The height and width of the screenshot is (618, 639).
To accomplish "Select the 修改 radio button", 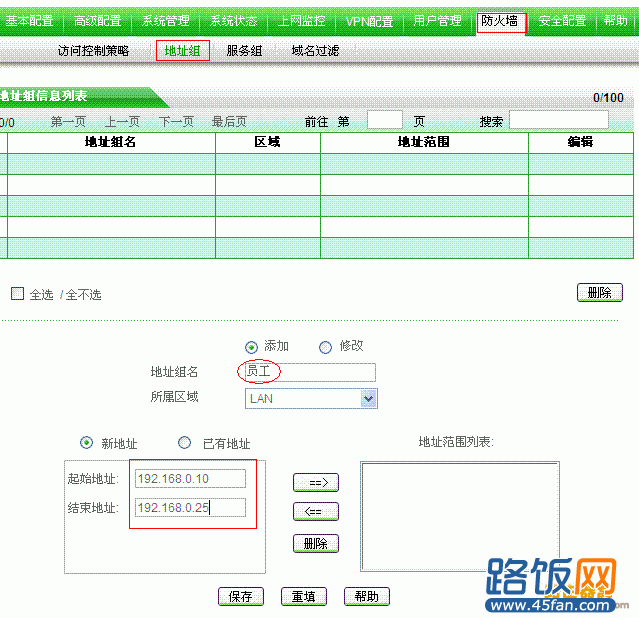I will 325,347.
